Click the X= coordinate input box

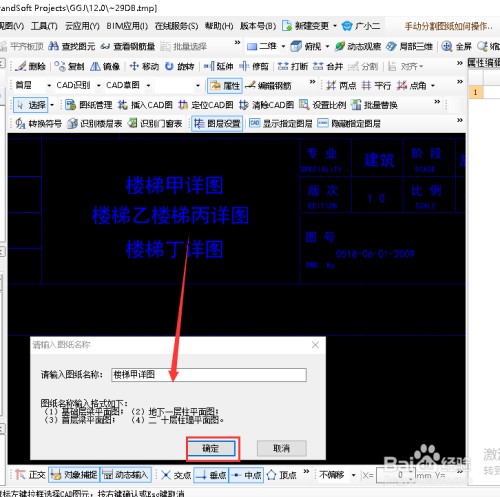click(x=396, y=475)
